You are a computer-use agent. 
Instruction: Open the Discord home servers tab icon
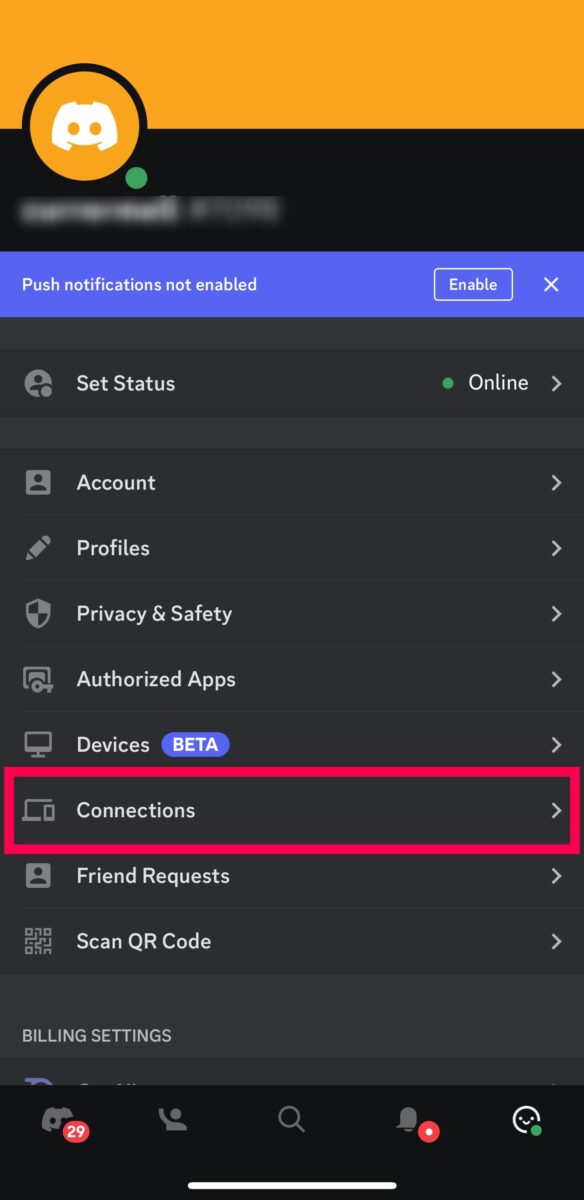pos(58,1120)
